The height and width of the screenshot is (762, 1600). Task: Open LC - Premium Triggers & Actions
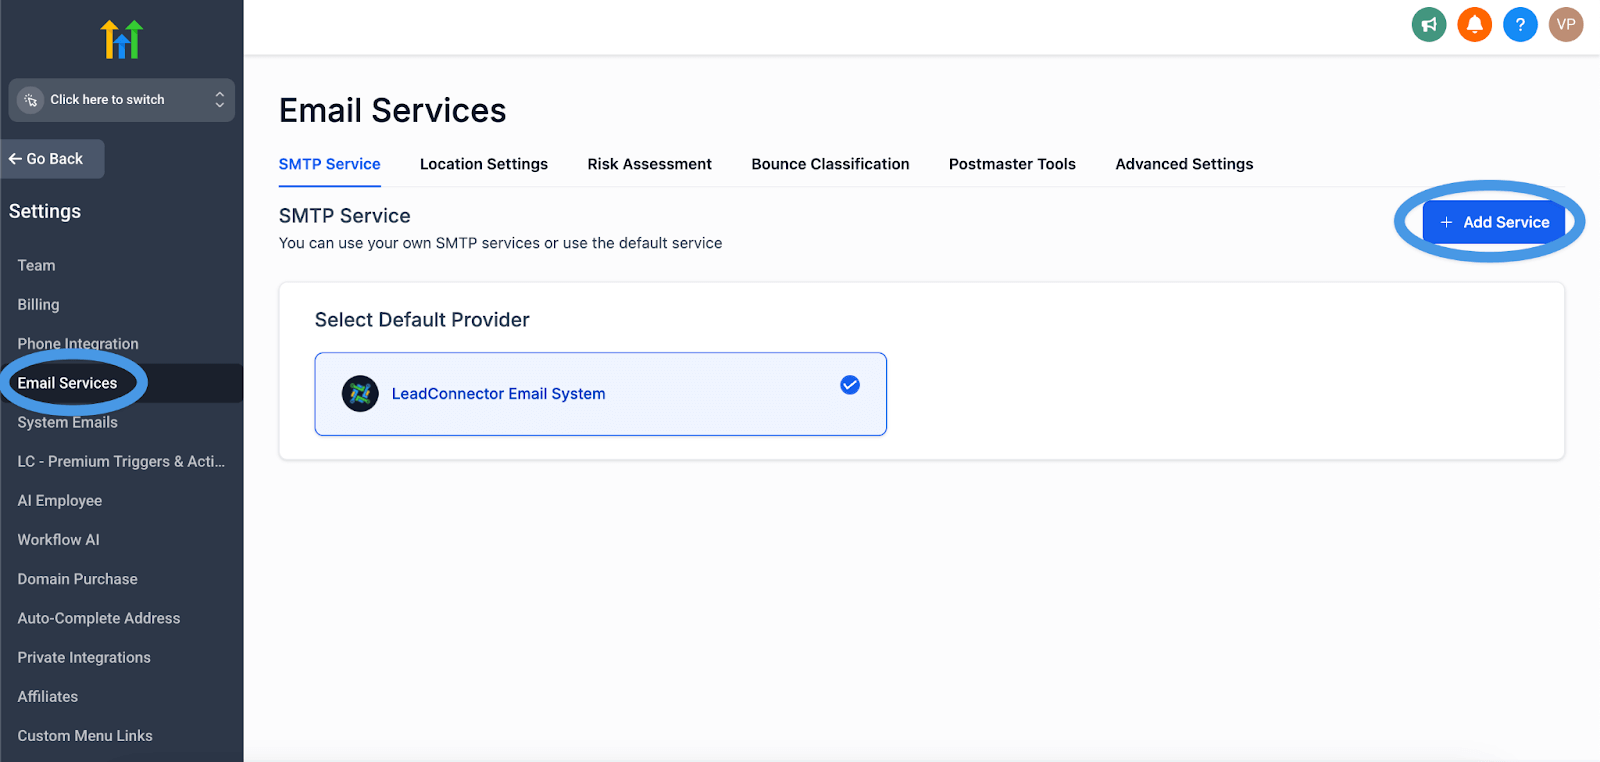pos(121,461)
